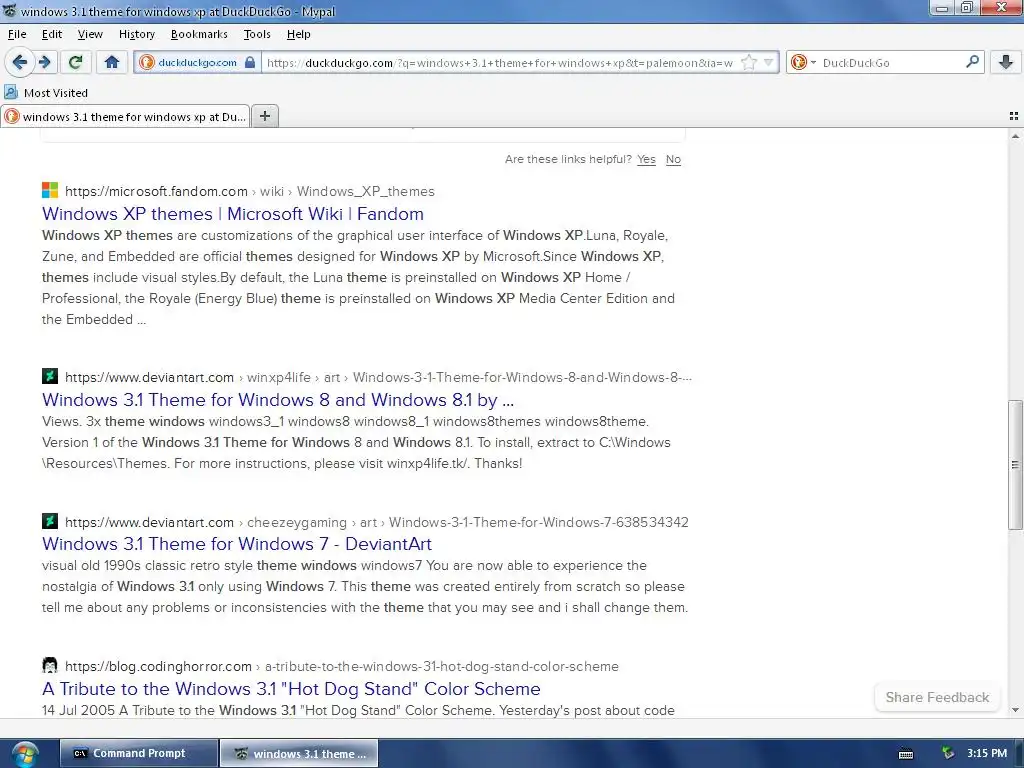This screenshot has height=768, width=1024.
Task: Click the vertical scrollbar thumb
Action: tap(1015, 464)
